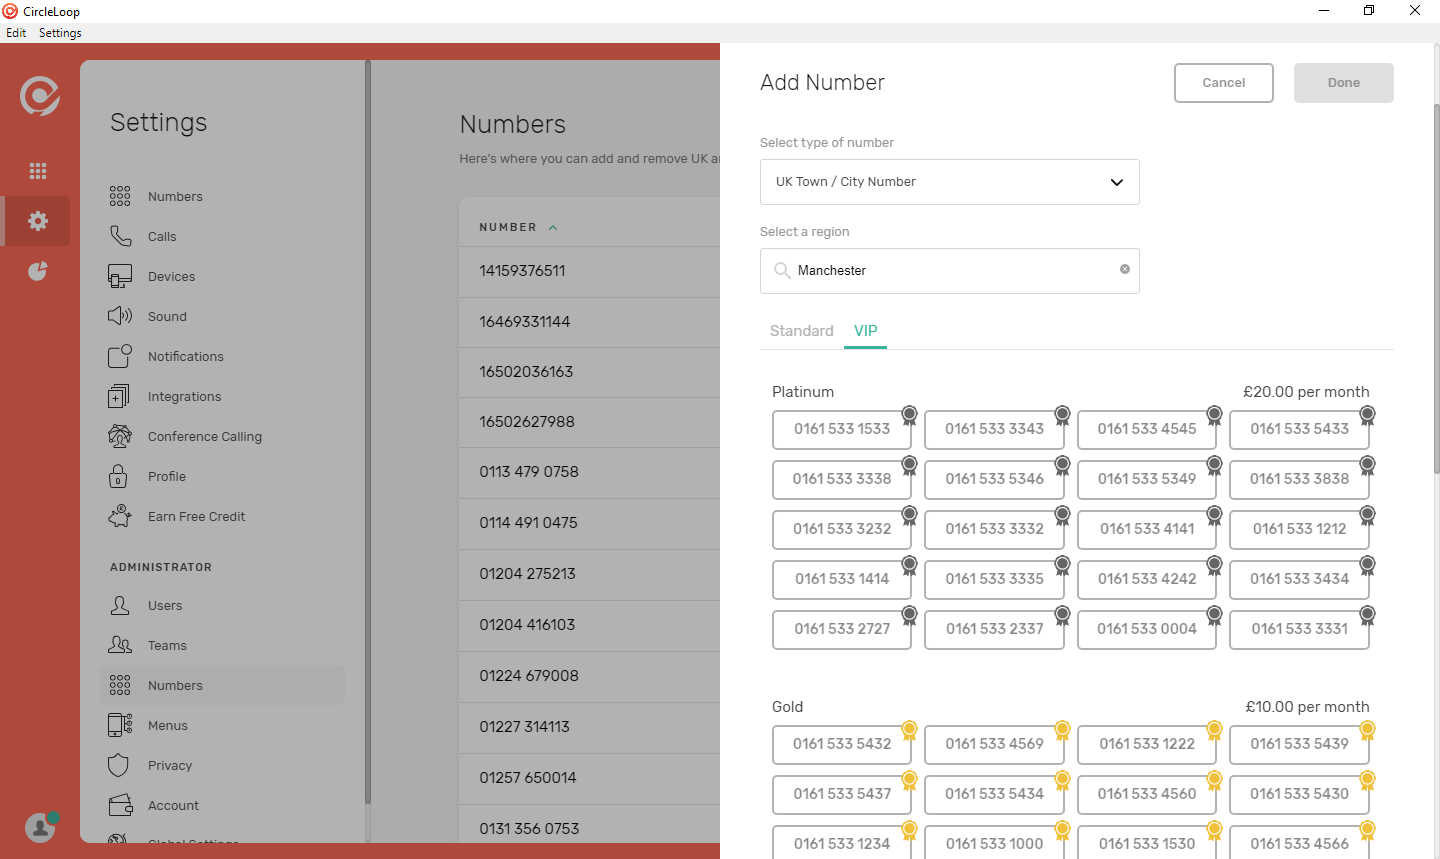Click the settings gear sidebar icon
The height and width of the screenshot is (859, 1440).
click(x=38, y=221)
